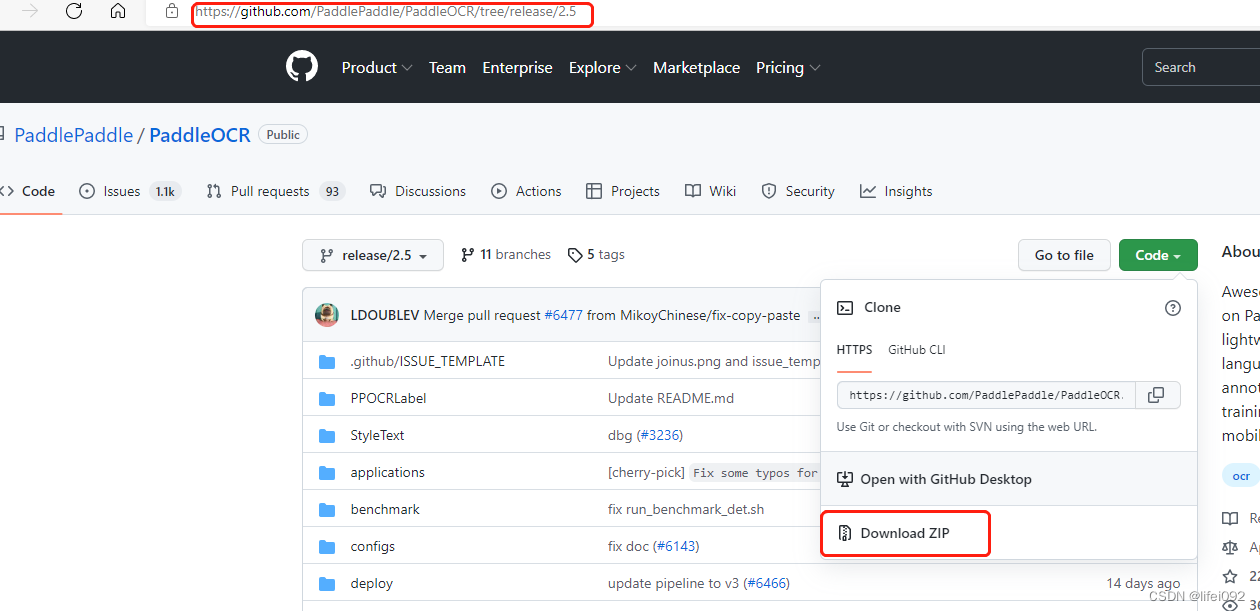This screenshot has width=1260, height=611.
Task: Click the copy clone URL icon
Action: click(1156, 395)
